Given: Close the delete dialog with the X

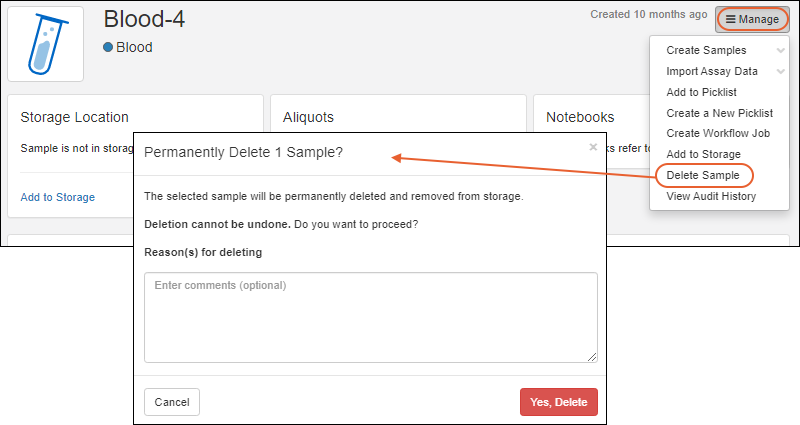Looking at the screenshot, I should (593, 147).
